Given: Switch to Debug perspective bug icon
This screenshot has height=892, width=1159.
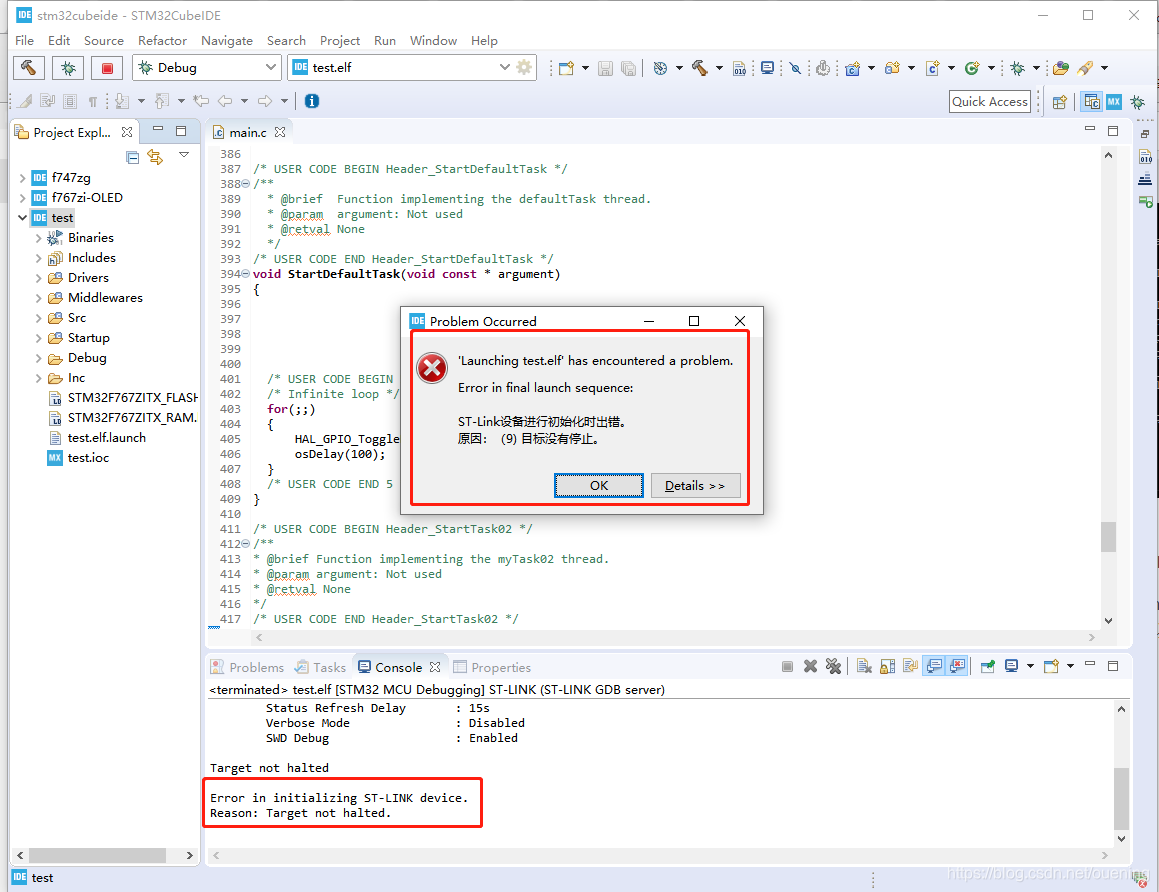Looking at the screenshot, I should point(1137,102).
